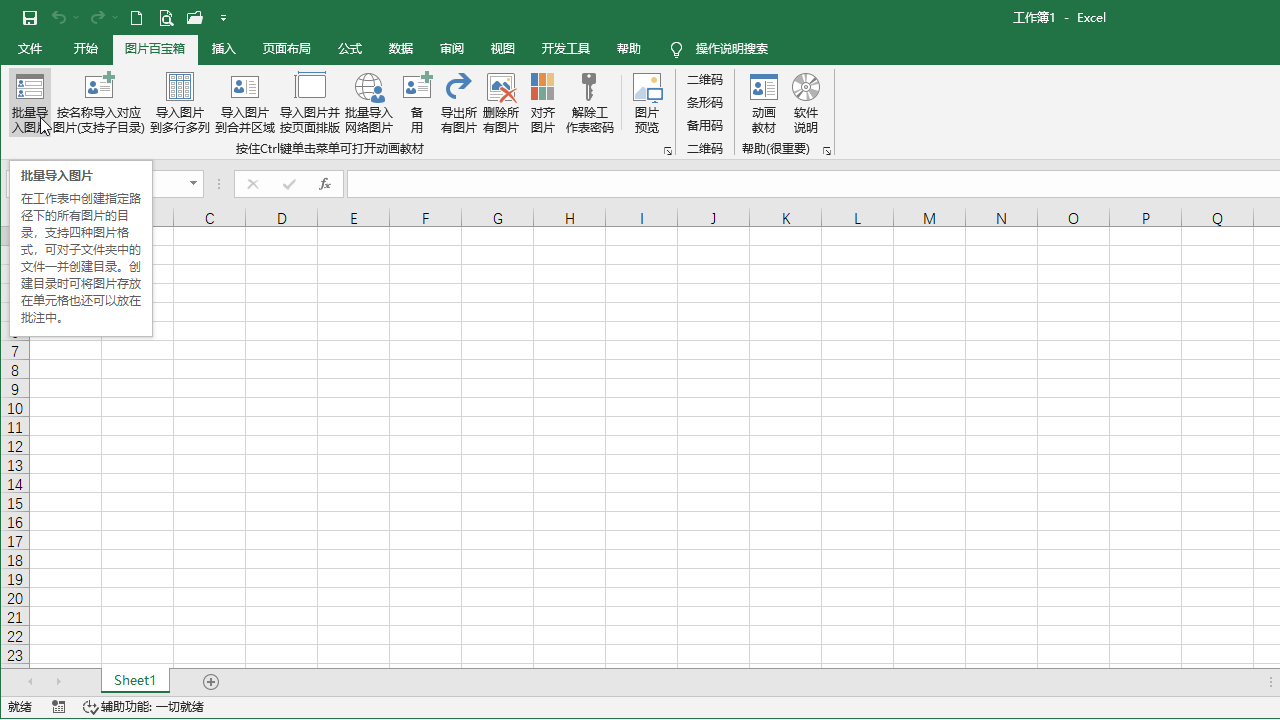1280x720 pixels.
Task: Add a new sheet with plus button
Action: click(x=211, y=681)
